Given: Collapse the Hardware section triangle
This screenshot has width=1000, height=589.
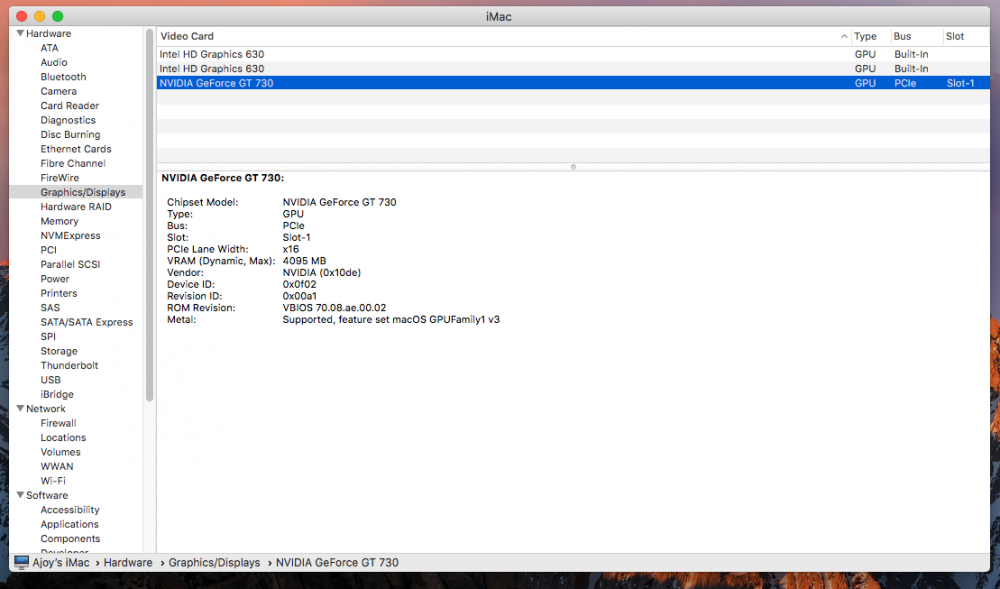Looking at the screenshot, I should 20,33.
